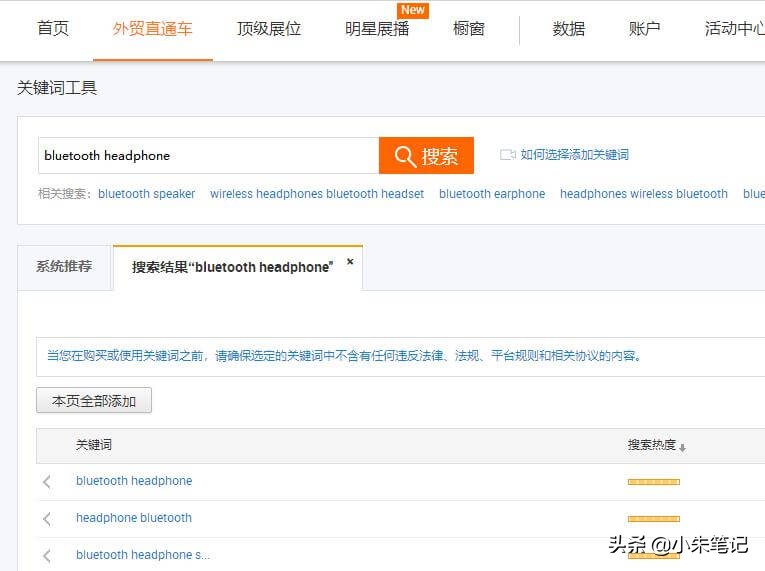Open the 如何选择添加关键词 help link
The height and width of the screenshot is (571, 765).
(x=575, y=155)
